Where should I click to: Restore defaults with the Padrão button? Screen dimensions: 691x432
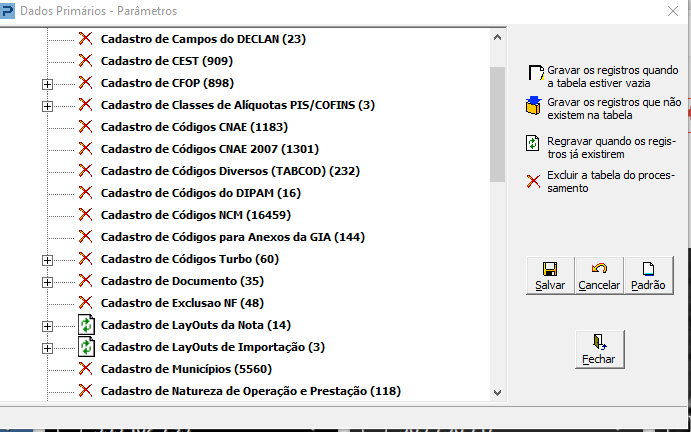point(648,276)
